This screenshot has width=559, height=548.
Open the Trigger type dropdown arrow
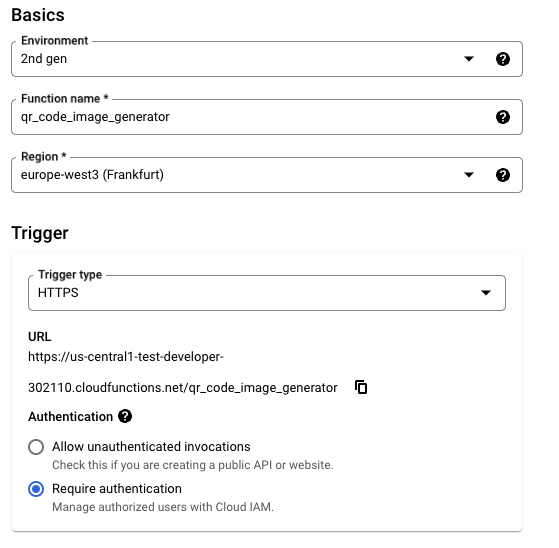[486, 293]
